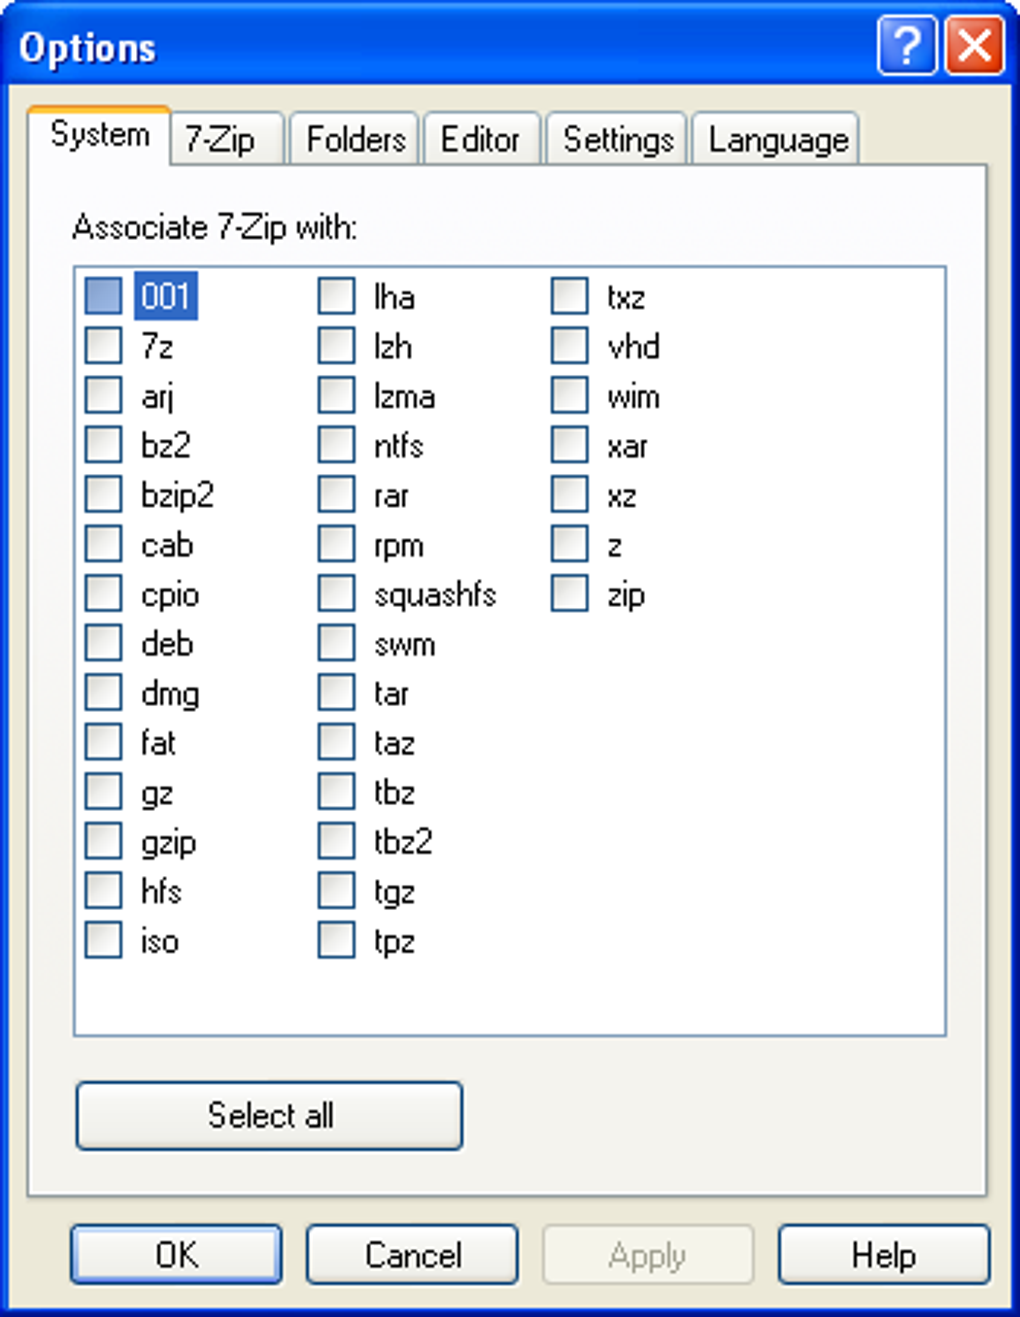Confirm with the OK button
Viewport: 1020px width, 1317px height.
176,1254
